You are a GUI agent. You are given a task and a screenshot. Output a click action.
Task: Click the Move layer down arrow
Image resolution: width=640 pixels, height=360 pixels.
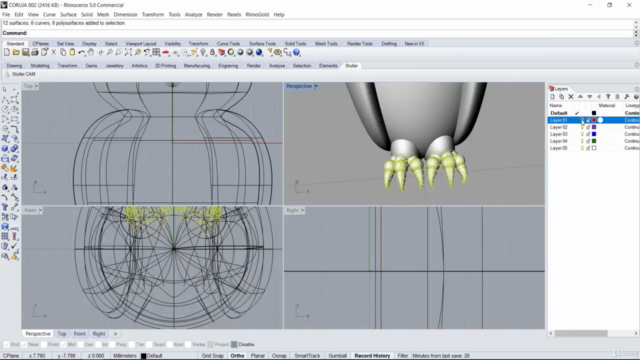coord(589,97)
